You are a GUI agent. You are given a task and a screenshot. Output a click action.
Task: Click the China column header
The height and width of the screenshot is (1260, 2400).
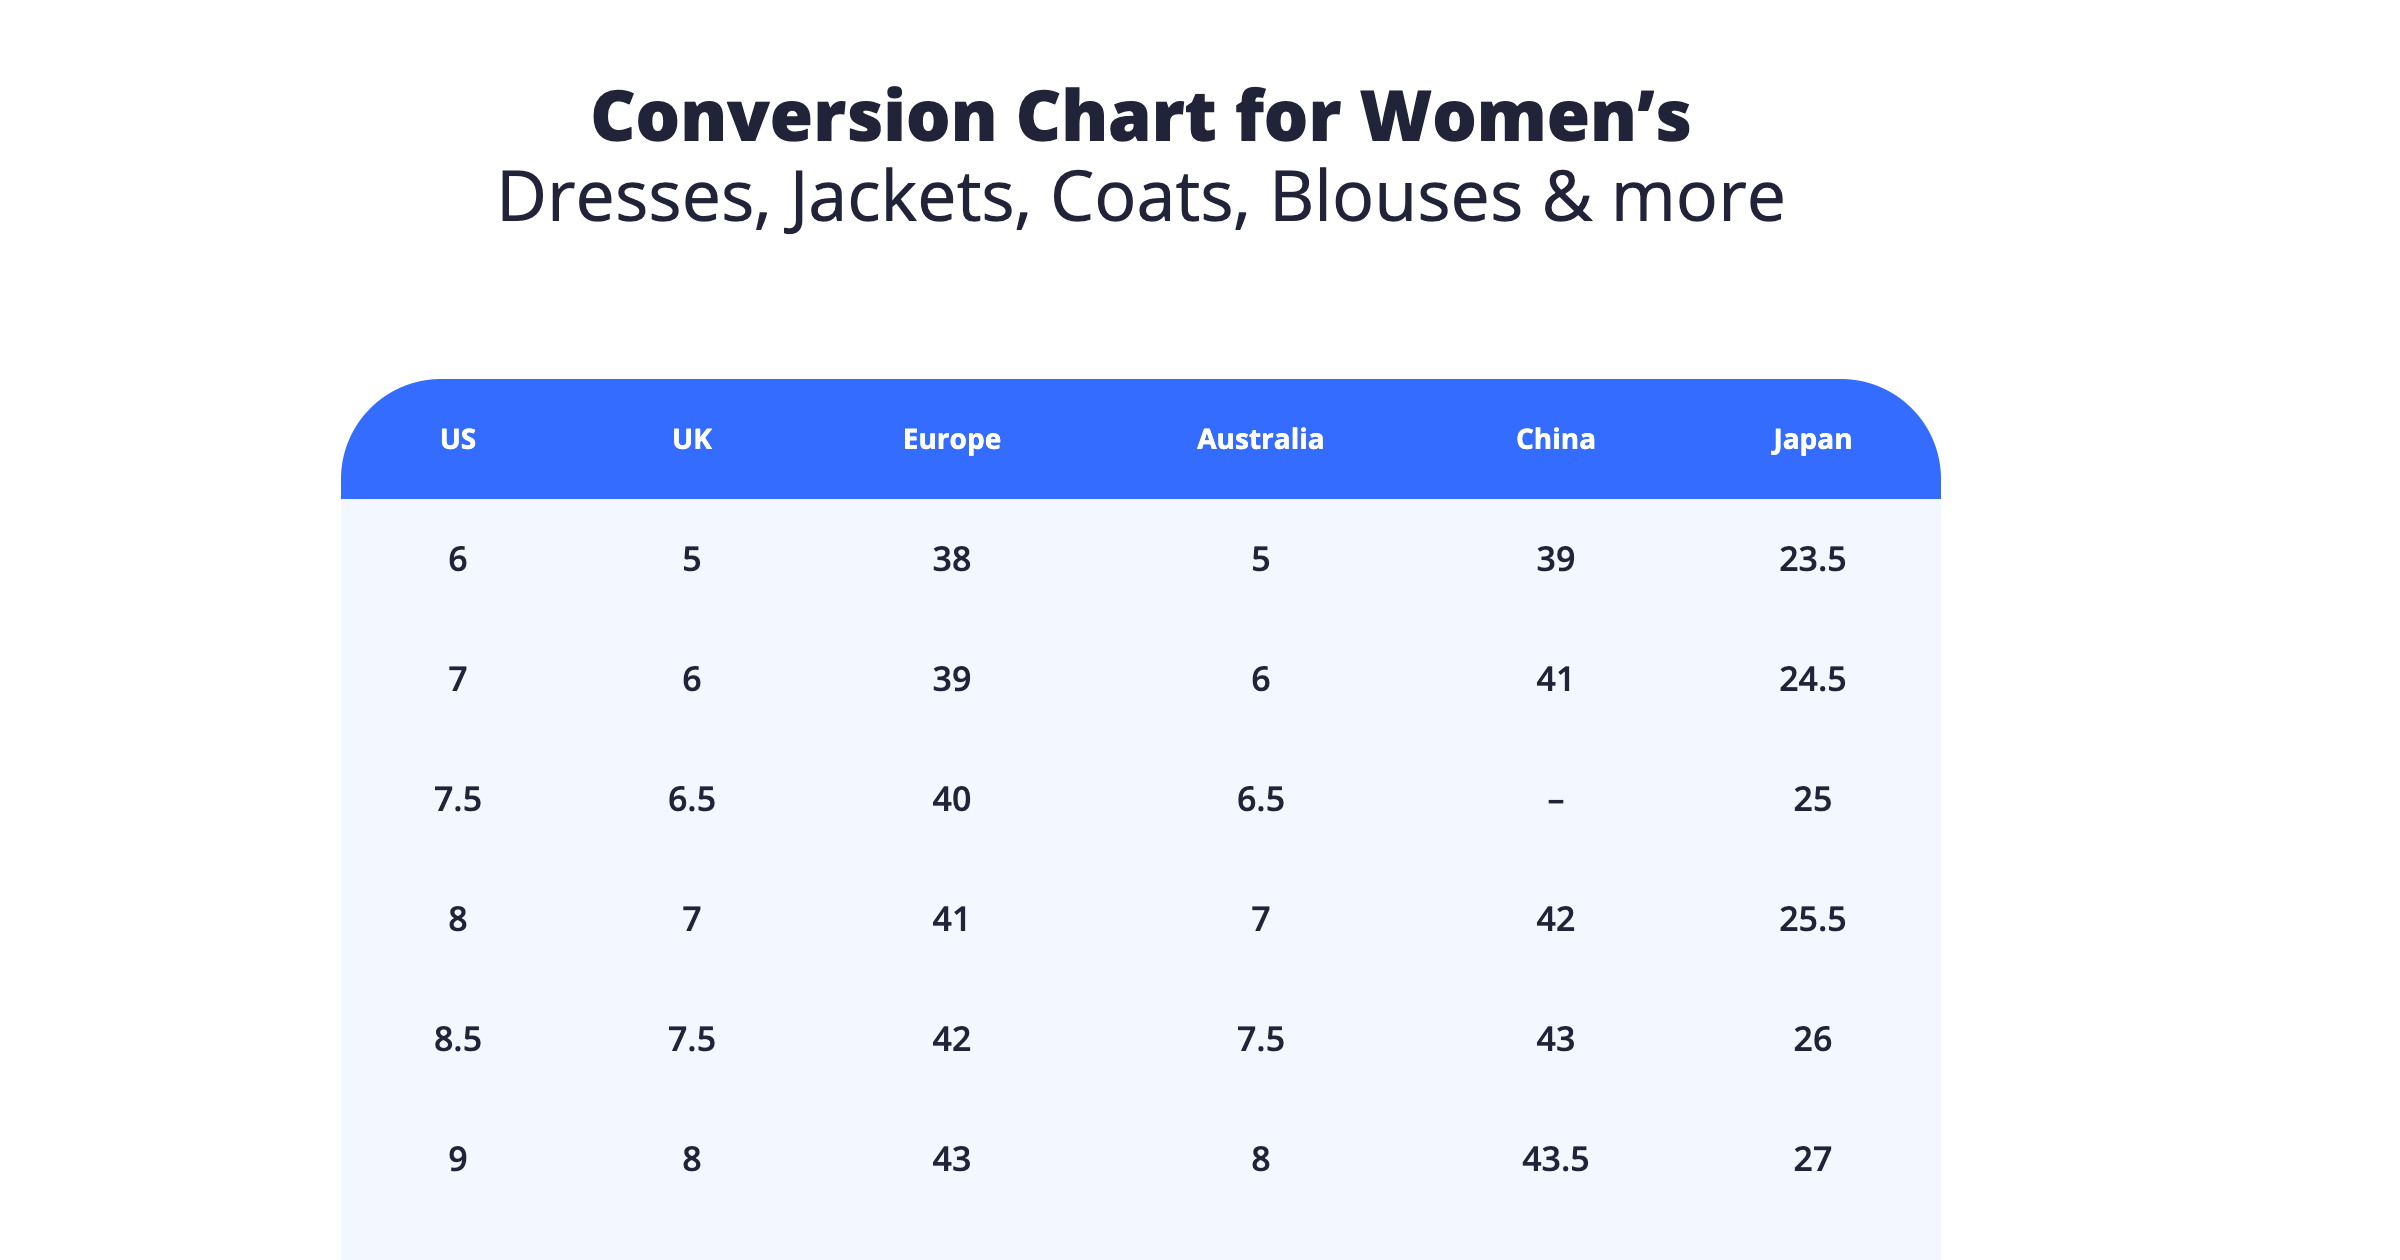(x=1555, y=439)
